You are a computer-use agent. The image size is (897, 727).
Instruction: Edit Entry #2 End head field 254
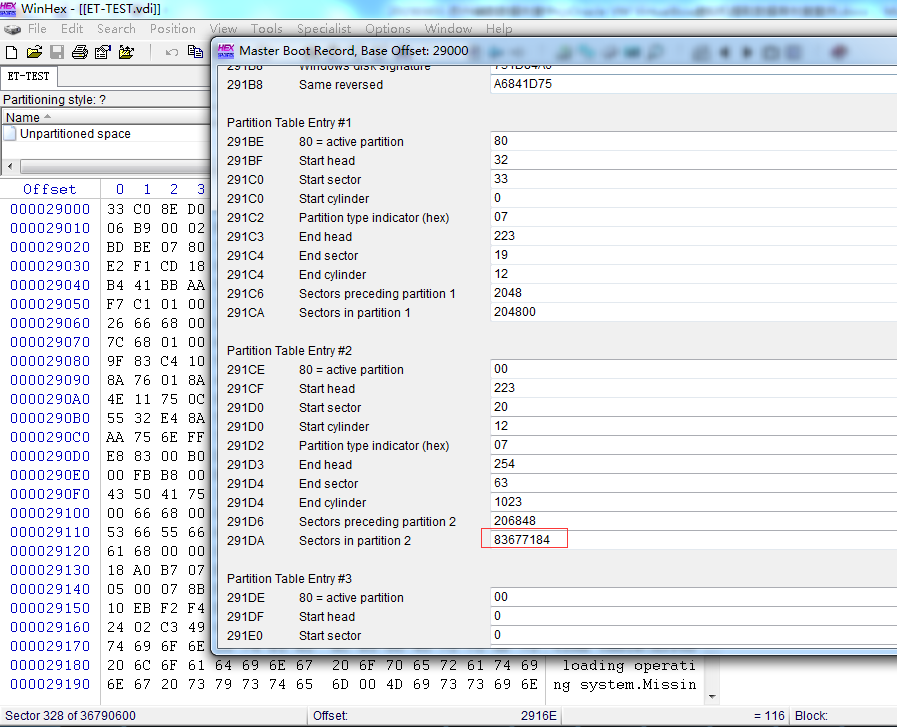[x=693, y=464]
